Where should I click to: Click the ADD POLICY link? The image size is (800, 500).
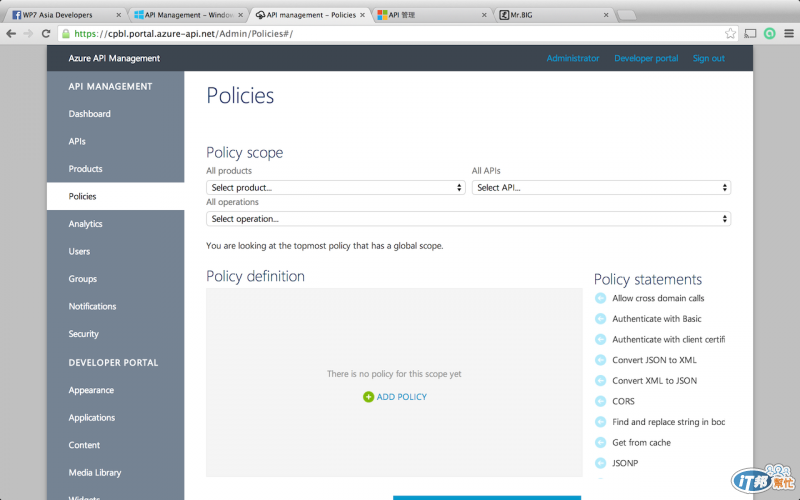402,397
